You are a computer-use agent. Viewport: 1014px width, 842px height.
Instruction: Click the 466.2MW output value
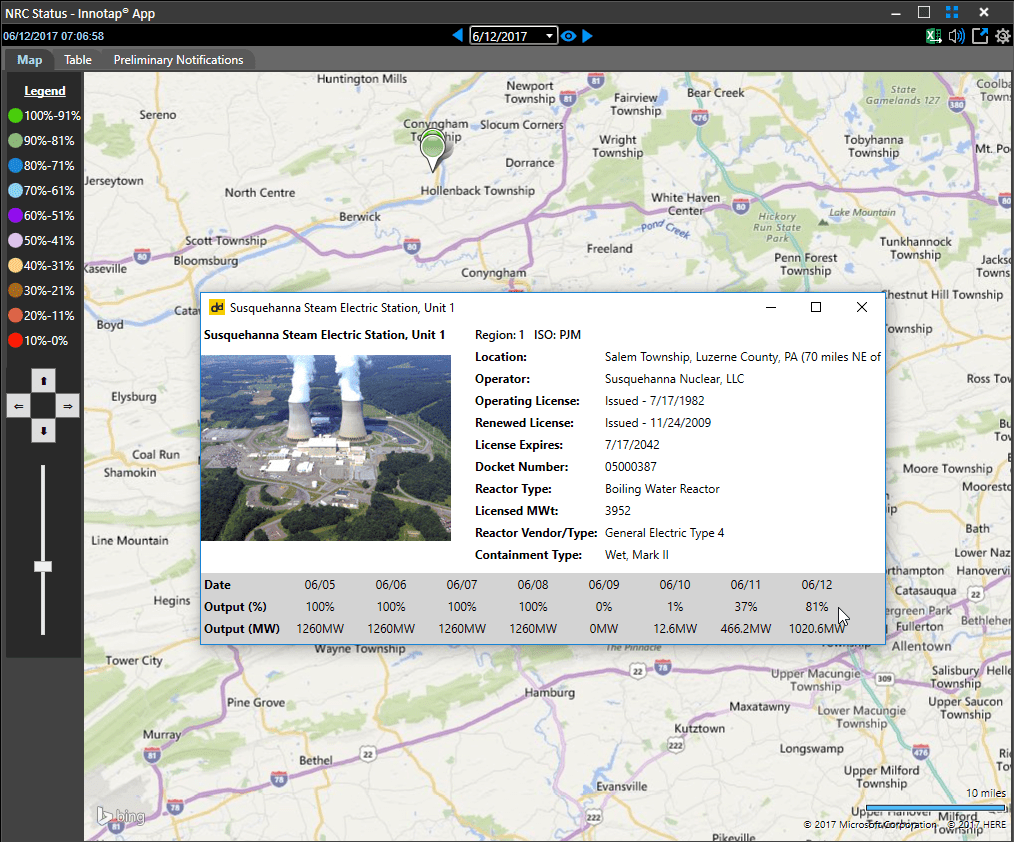[x=746, y=629]
